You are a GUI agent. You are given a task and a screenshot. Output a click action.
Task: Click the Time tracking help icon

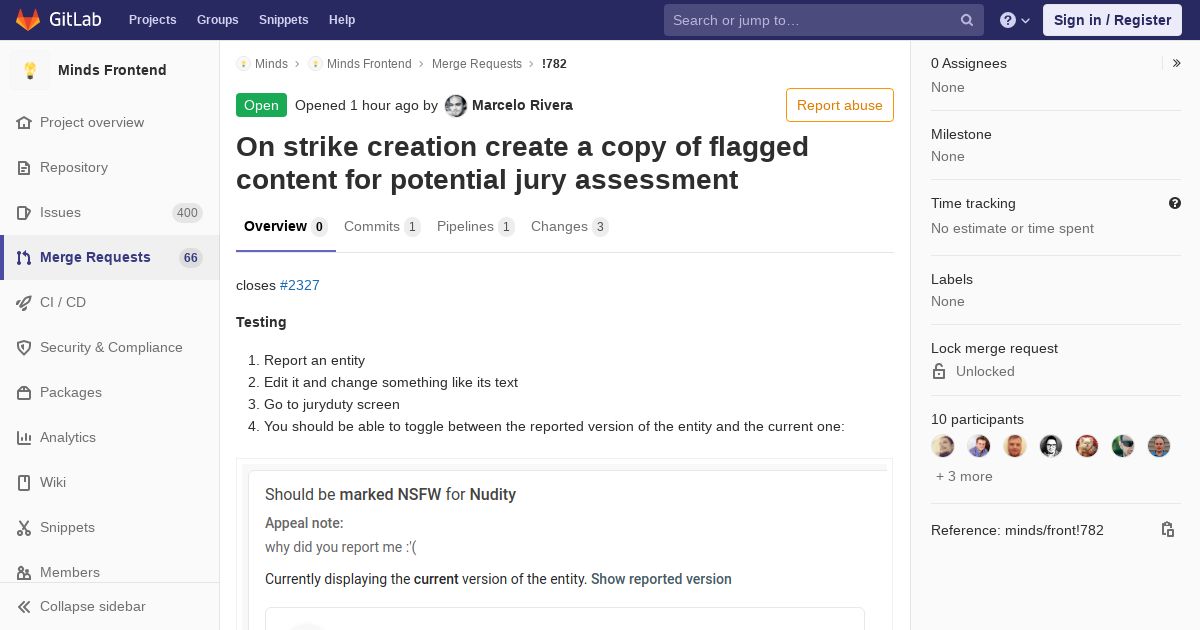coord(1175,203)
